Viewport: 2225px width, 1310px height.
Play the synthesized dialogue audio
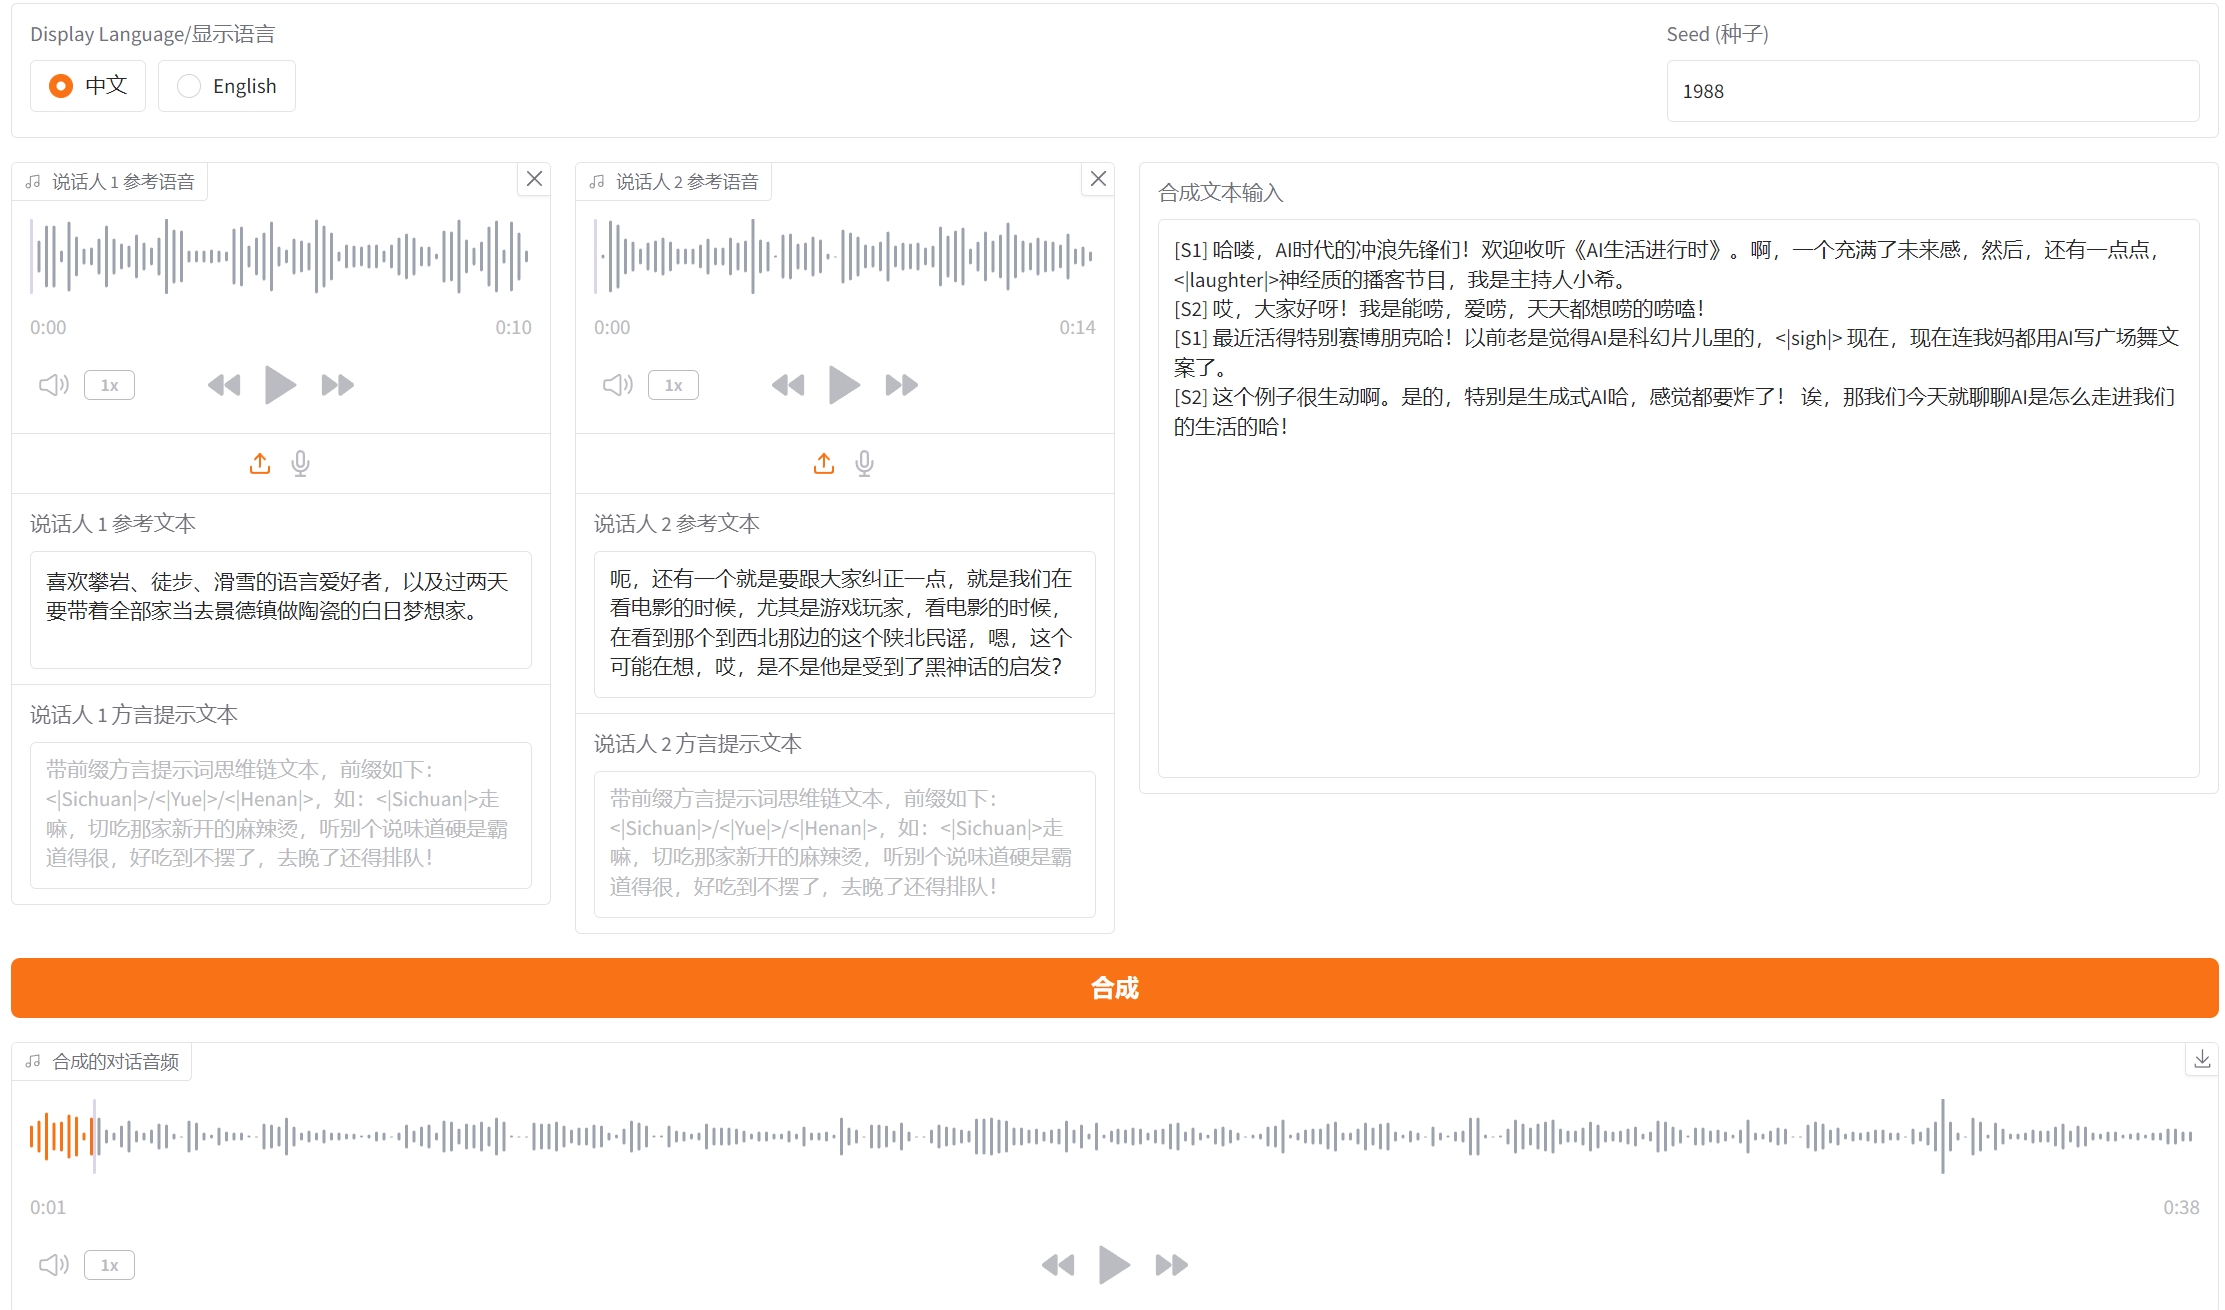[x=1114, y=1265]
